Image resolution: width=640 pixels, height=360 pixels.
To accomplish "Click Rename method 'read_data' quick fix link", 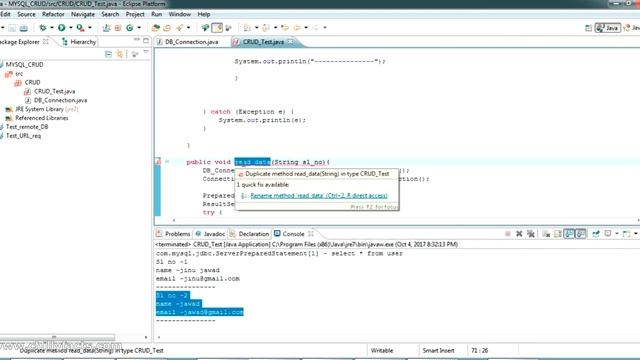I will pyautogui.click(x=319, y=196).
